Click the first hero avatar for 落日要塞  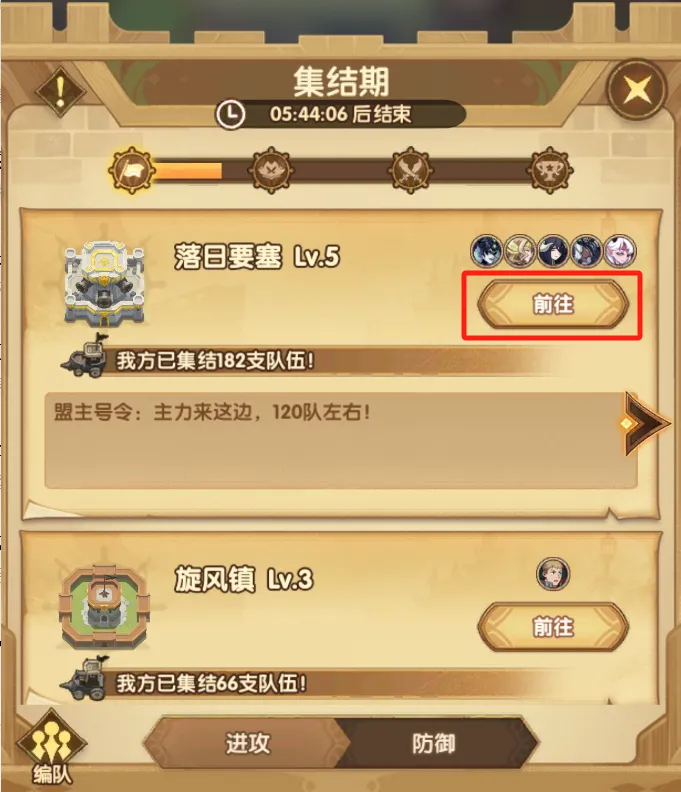point(487,251)
